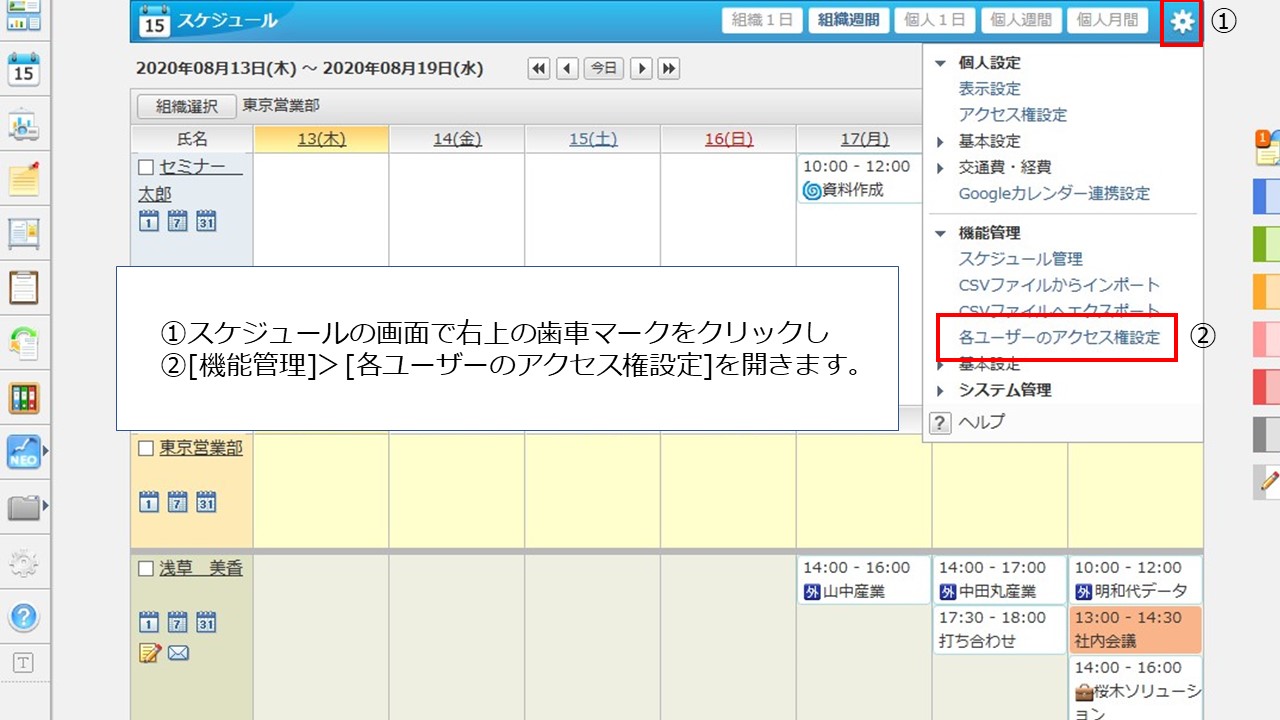Select the green color swatch on right

pos(1266,243)
